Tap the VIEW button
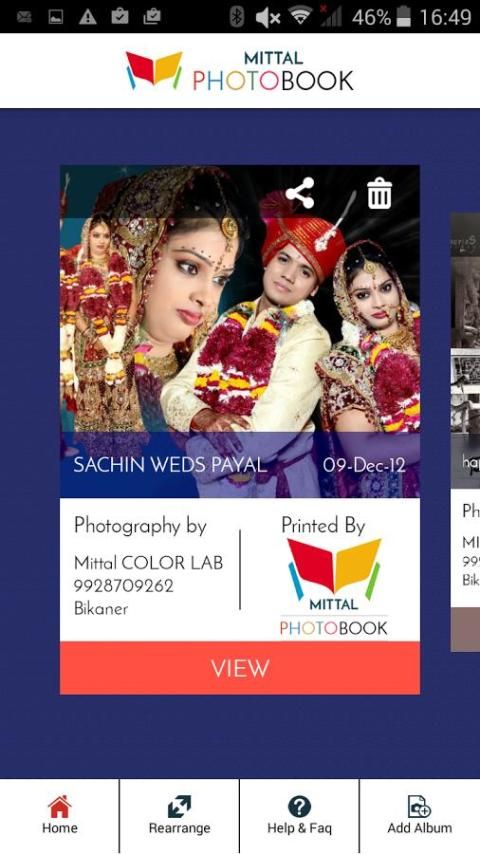480x854 pixels. (240, 668)
